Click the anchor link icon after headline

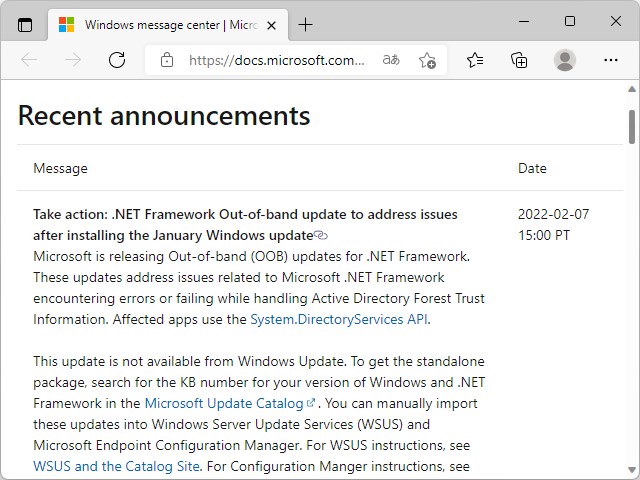[x=321, y=235]
